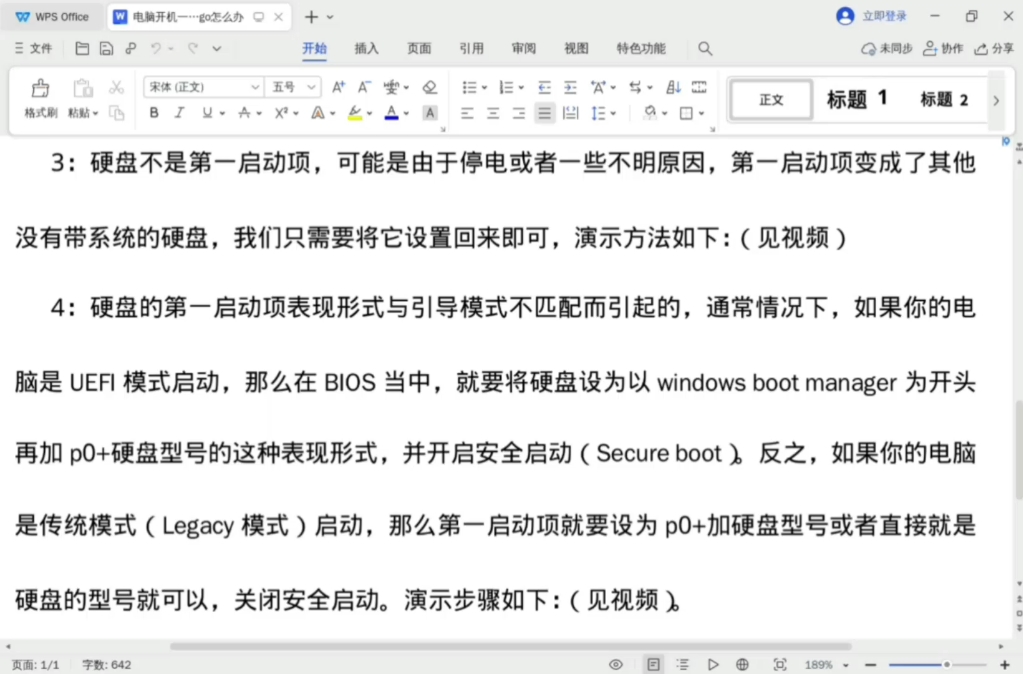
Task: Open the 引用 tab
Action: (x=471, y=48)
